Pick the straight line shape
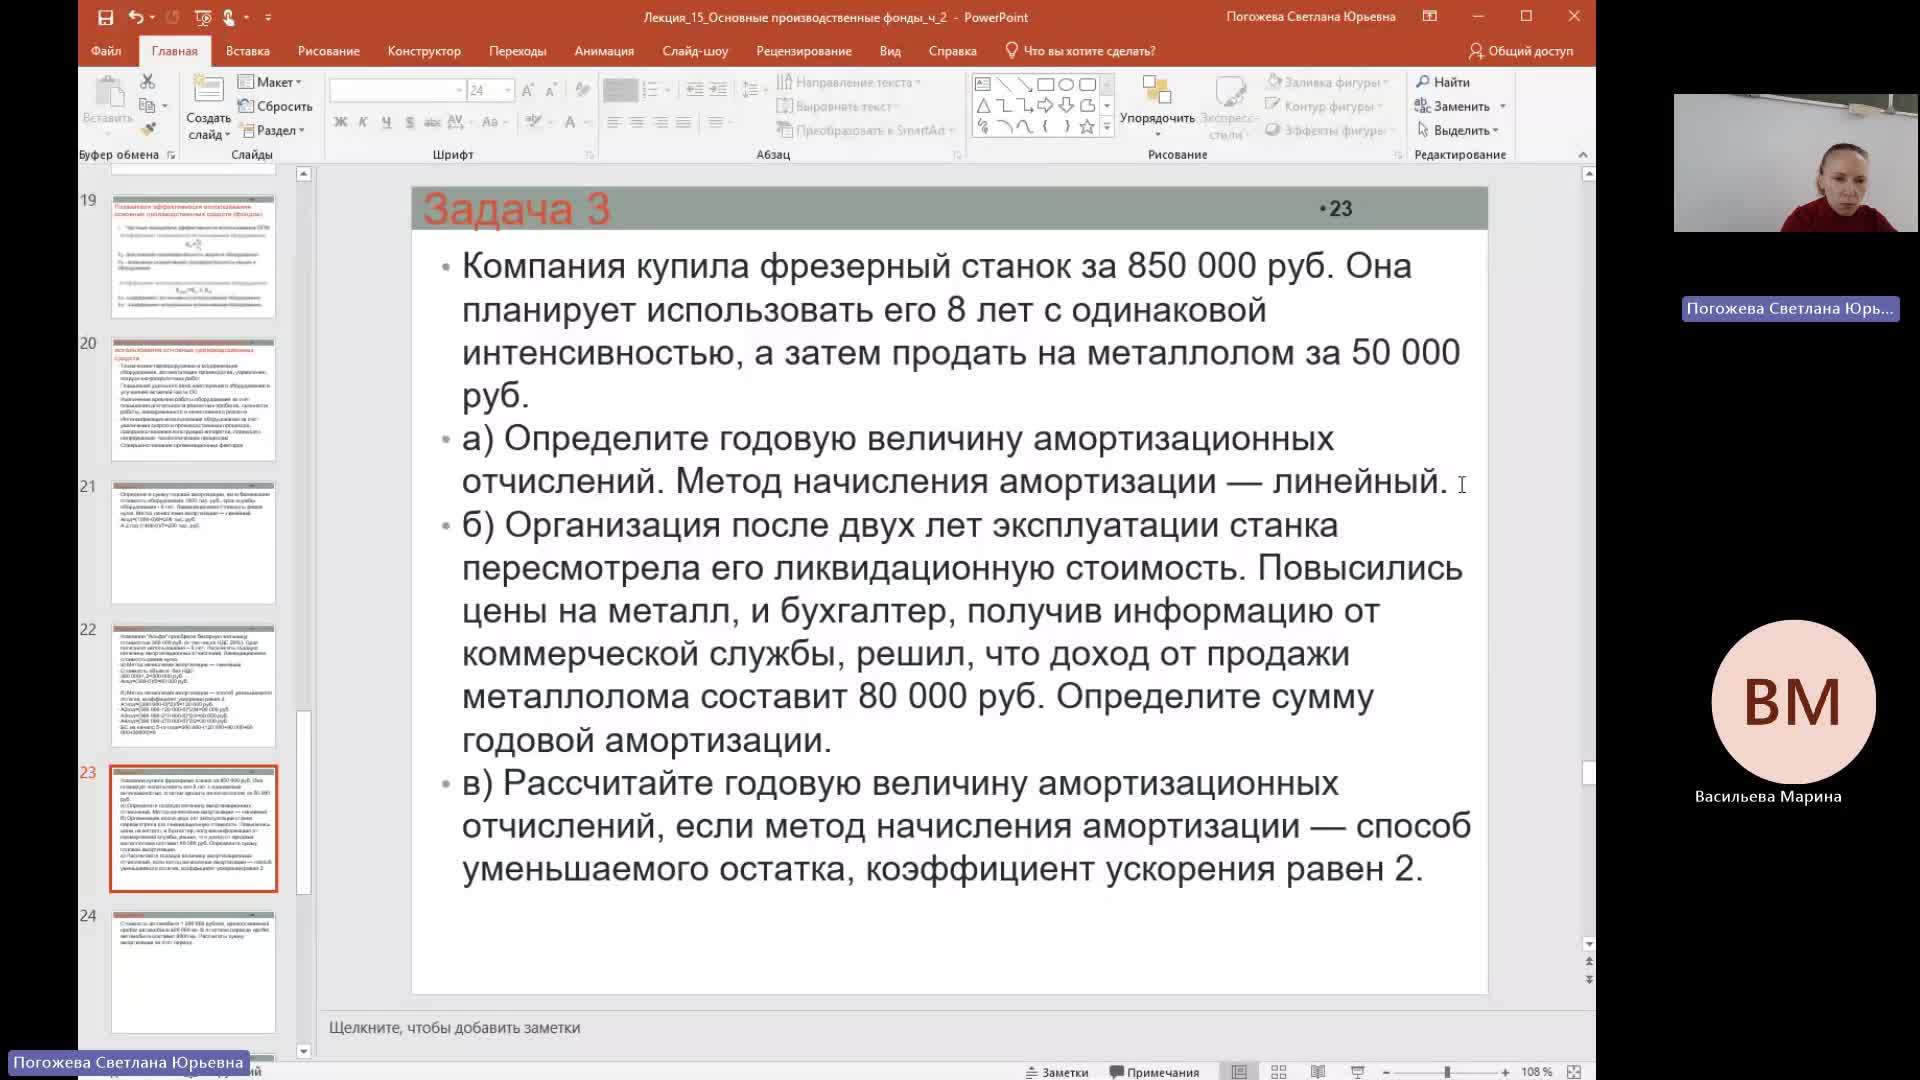The height and width of the screenshot is (1080, 1920). coord(1003,84)
